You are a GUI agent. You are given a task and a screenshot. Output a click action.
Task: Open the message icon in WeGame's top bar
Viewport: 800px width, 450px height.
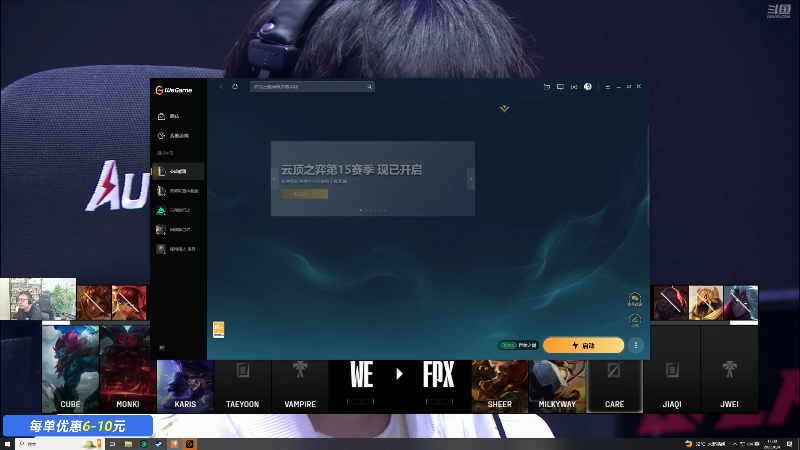click(560, 87)
